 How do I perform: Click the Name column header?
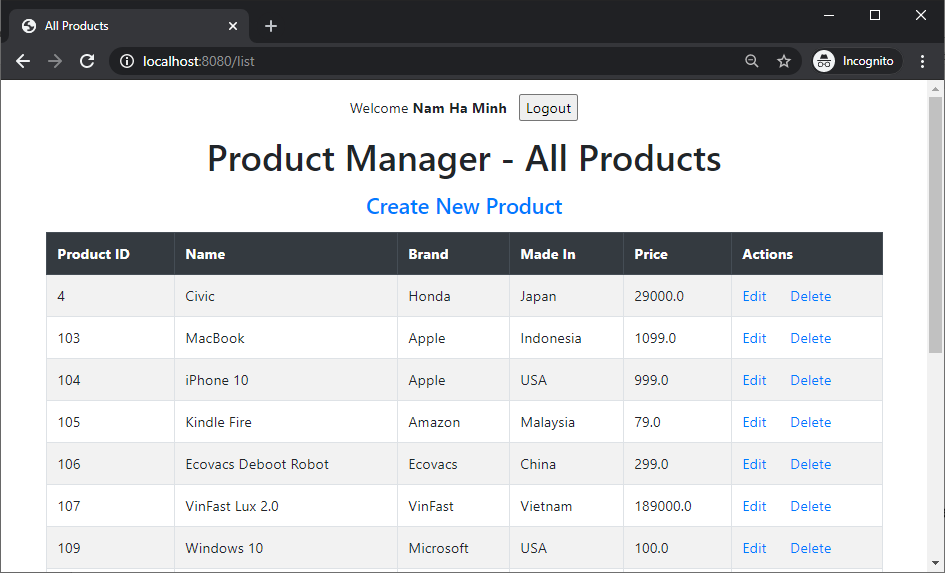tap(286, 254)
